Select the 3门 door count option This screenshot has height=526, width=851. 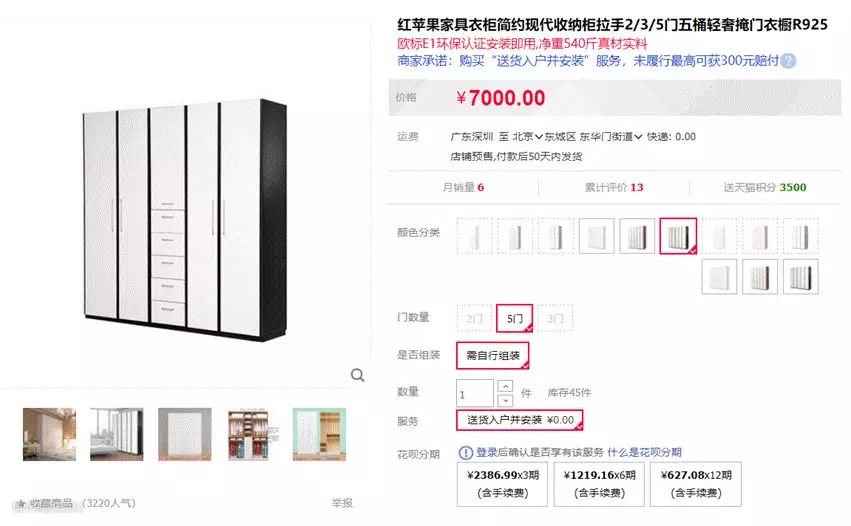click(x=555, y=318)
